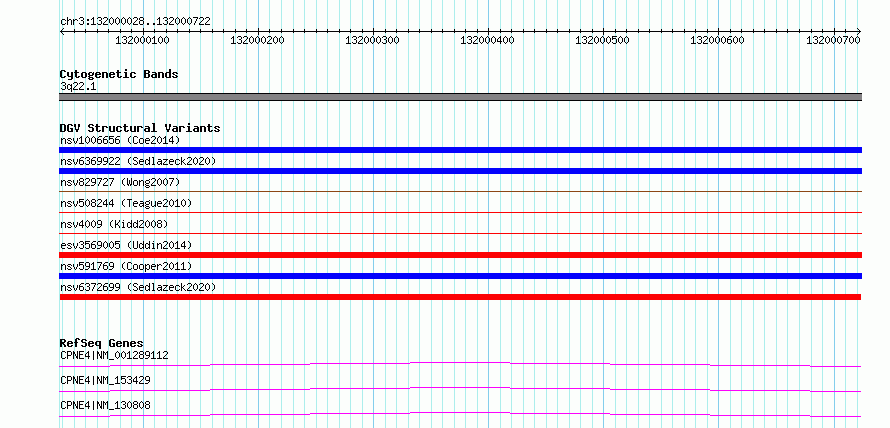Image resolution: width=890 pixels, height=428 pixels.
Task: Click the chr3:132000028..132000722 coordinate label
Action: pos(135,21)
